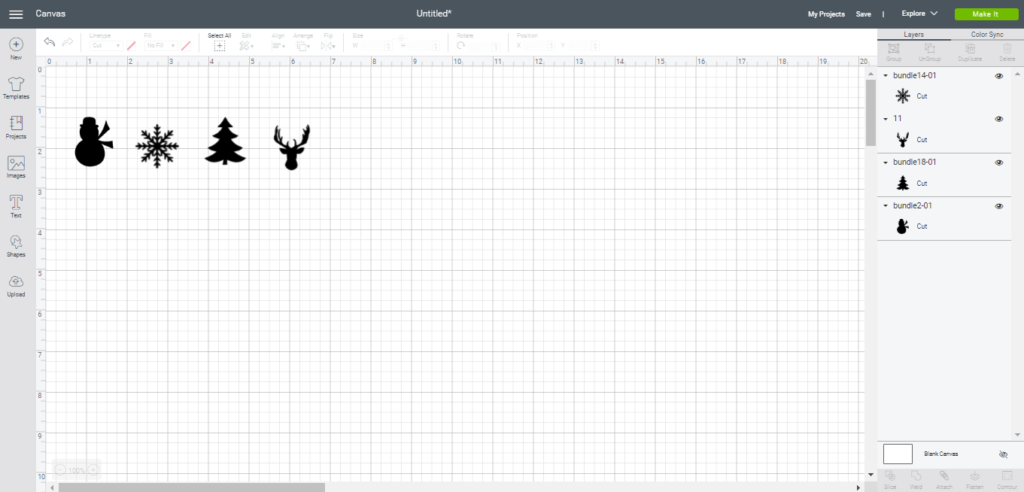Switch to the Layers tab

913,34
